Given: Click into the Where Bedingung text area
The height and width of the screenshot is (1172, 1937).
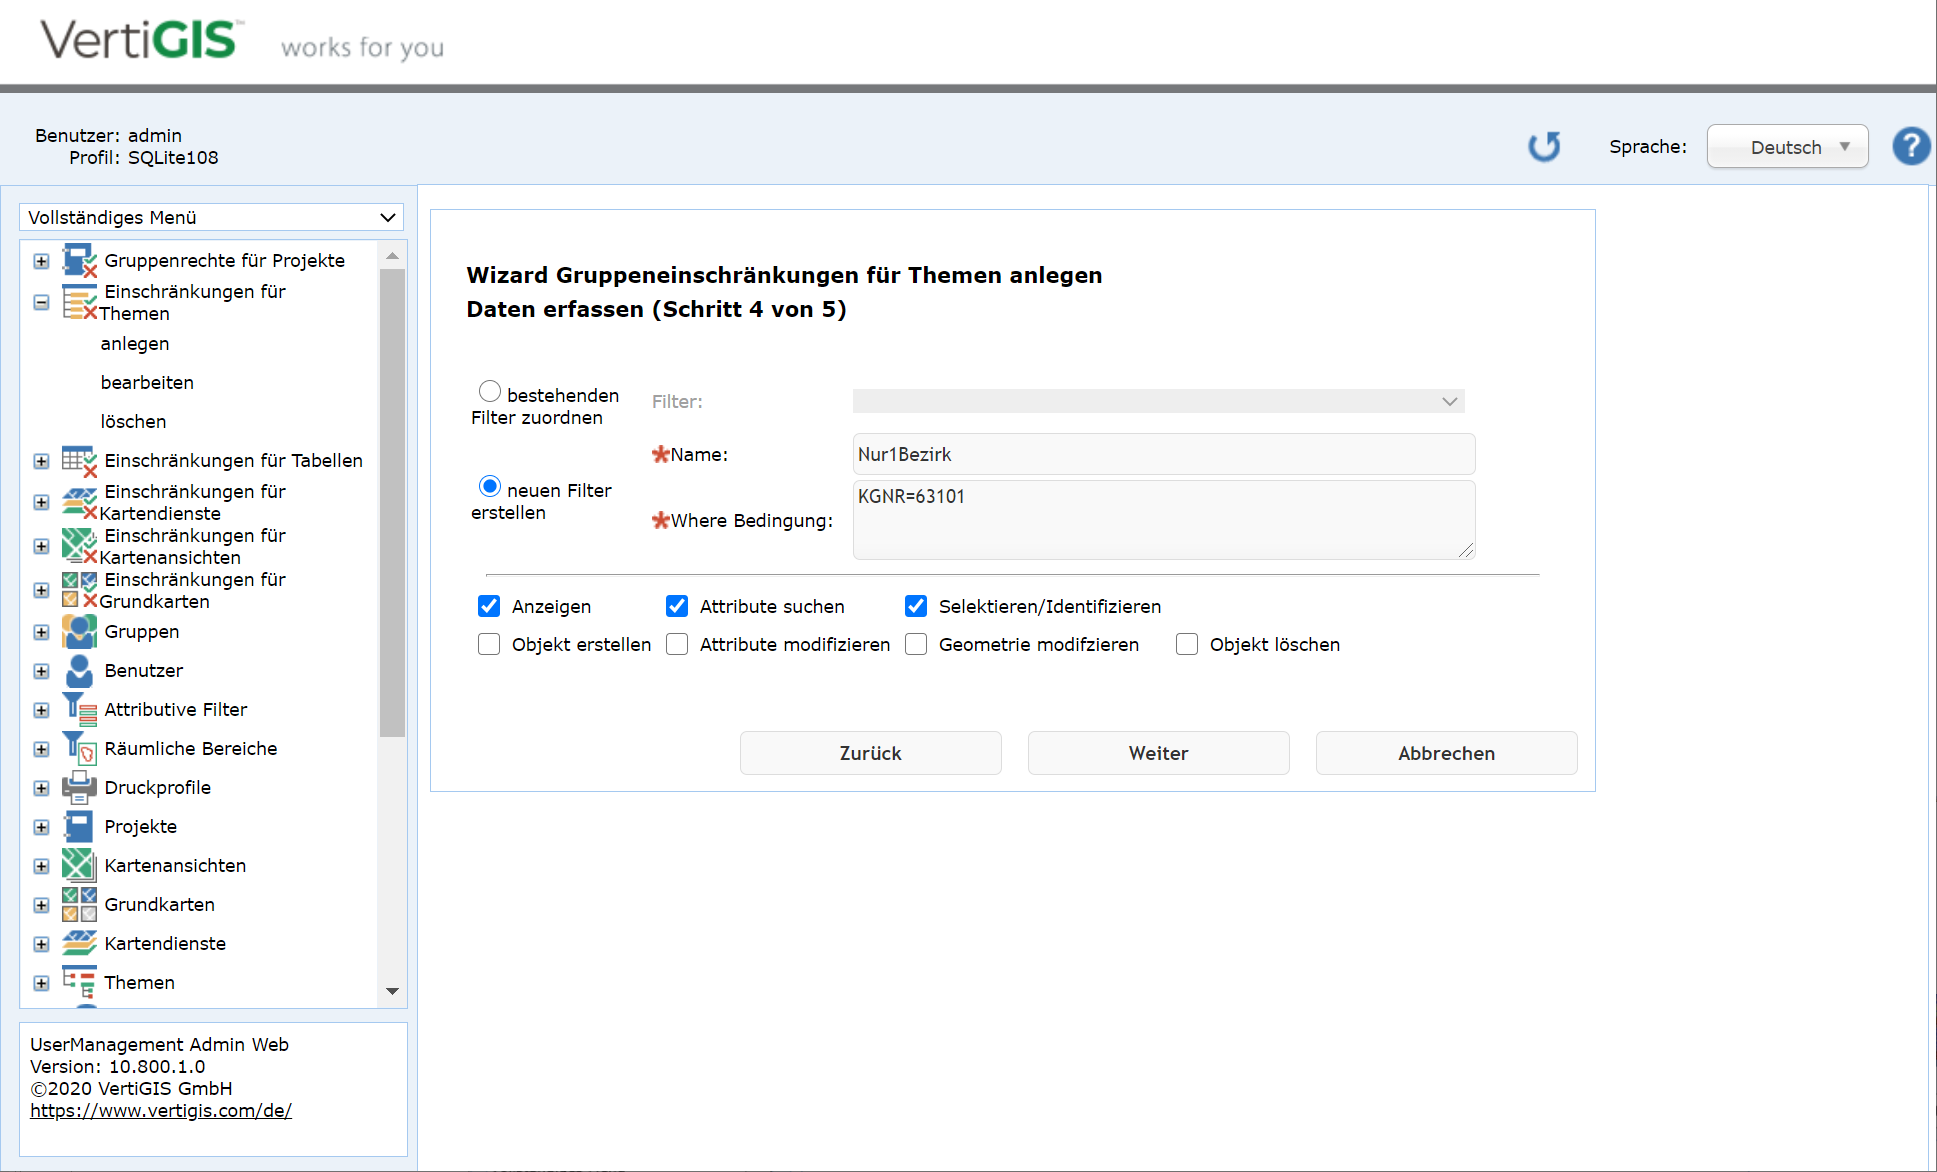Looking at the screenshot, I should pos(1162,520).
